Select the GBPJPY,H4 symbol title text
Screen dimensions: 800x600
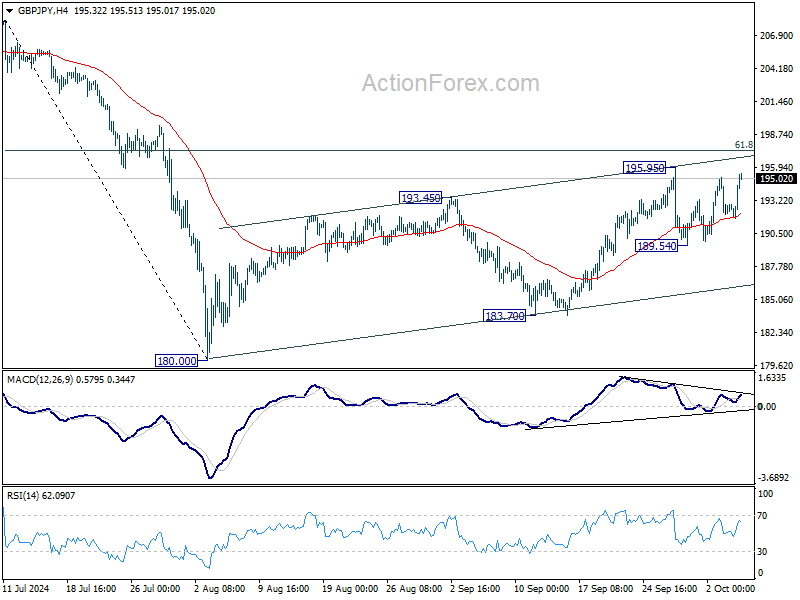(43, 11)
